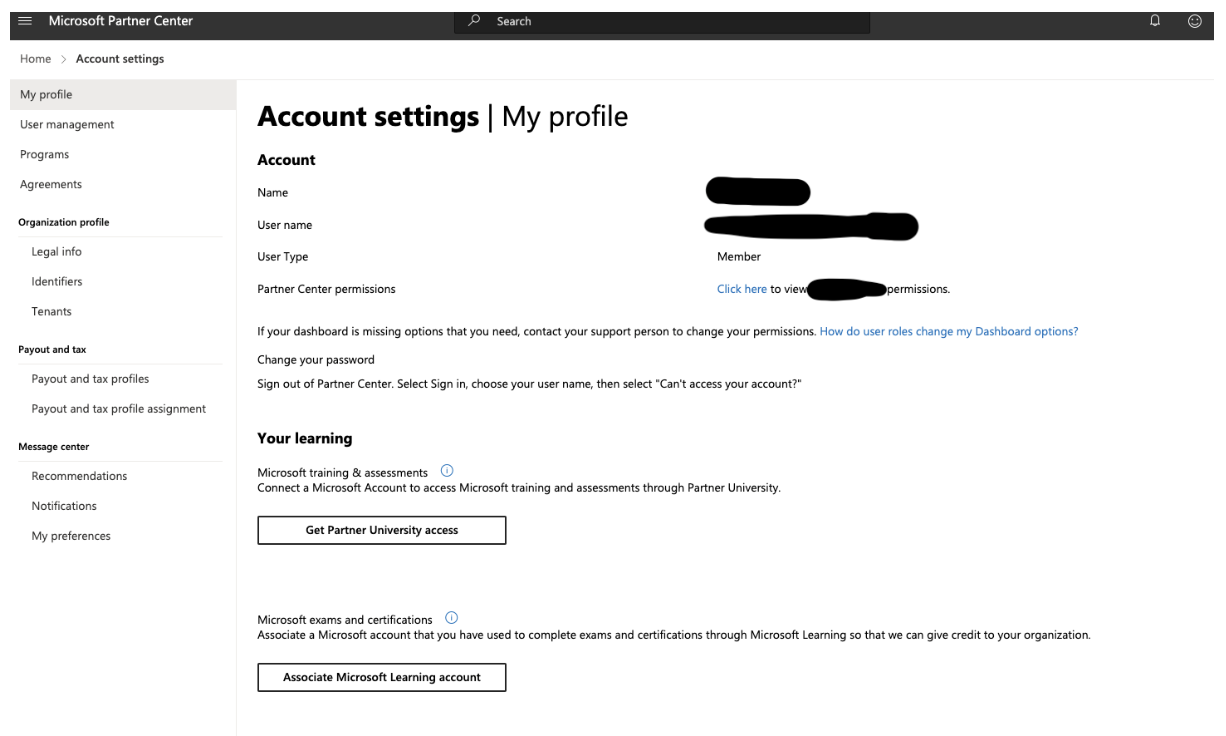This screenshot has width=1226, height=736.
Task: Open the notifications bell
Action: (x=1155, y=21)
